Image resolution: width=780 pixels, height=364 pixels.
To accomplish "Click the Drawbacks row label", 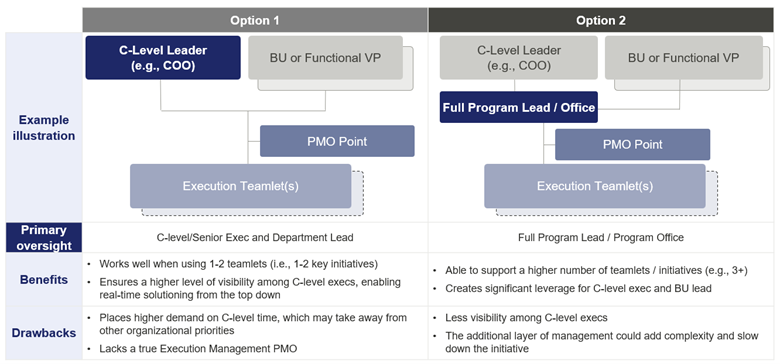I will point(44,333).
